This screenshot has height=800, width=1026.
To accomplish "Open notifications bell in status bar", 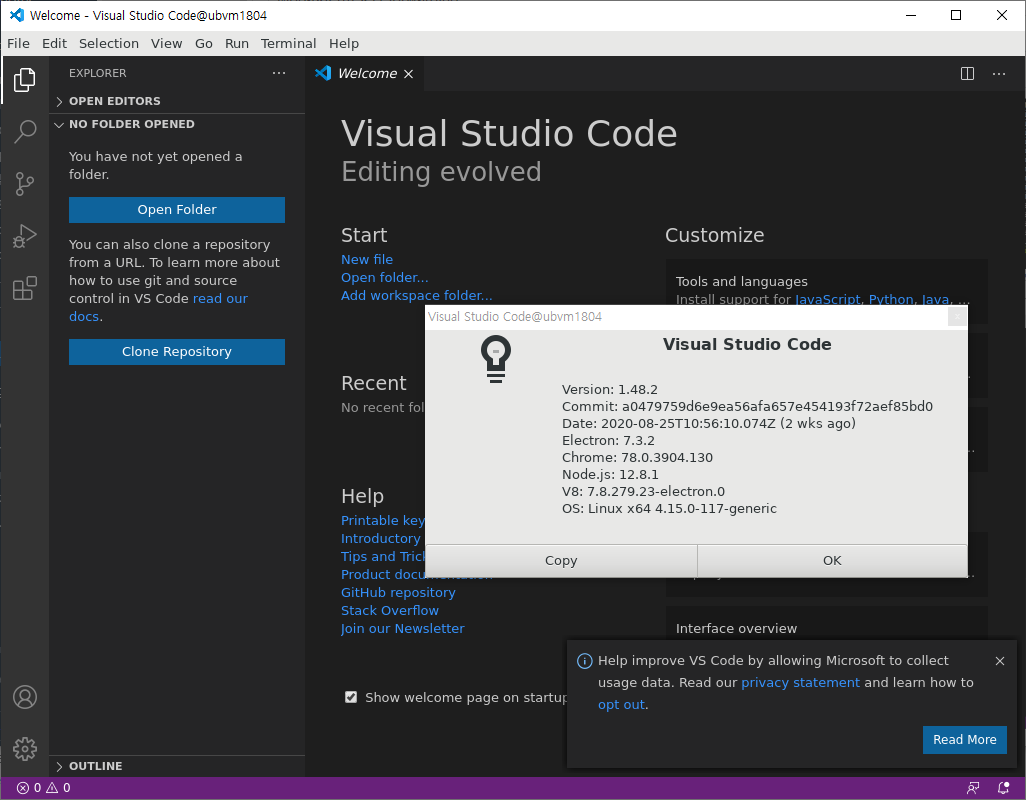I will [x=1003, y=788].
